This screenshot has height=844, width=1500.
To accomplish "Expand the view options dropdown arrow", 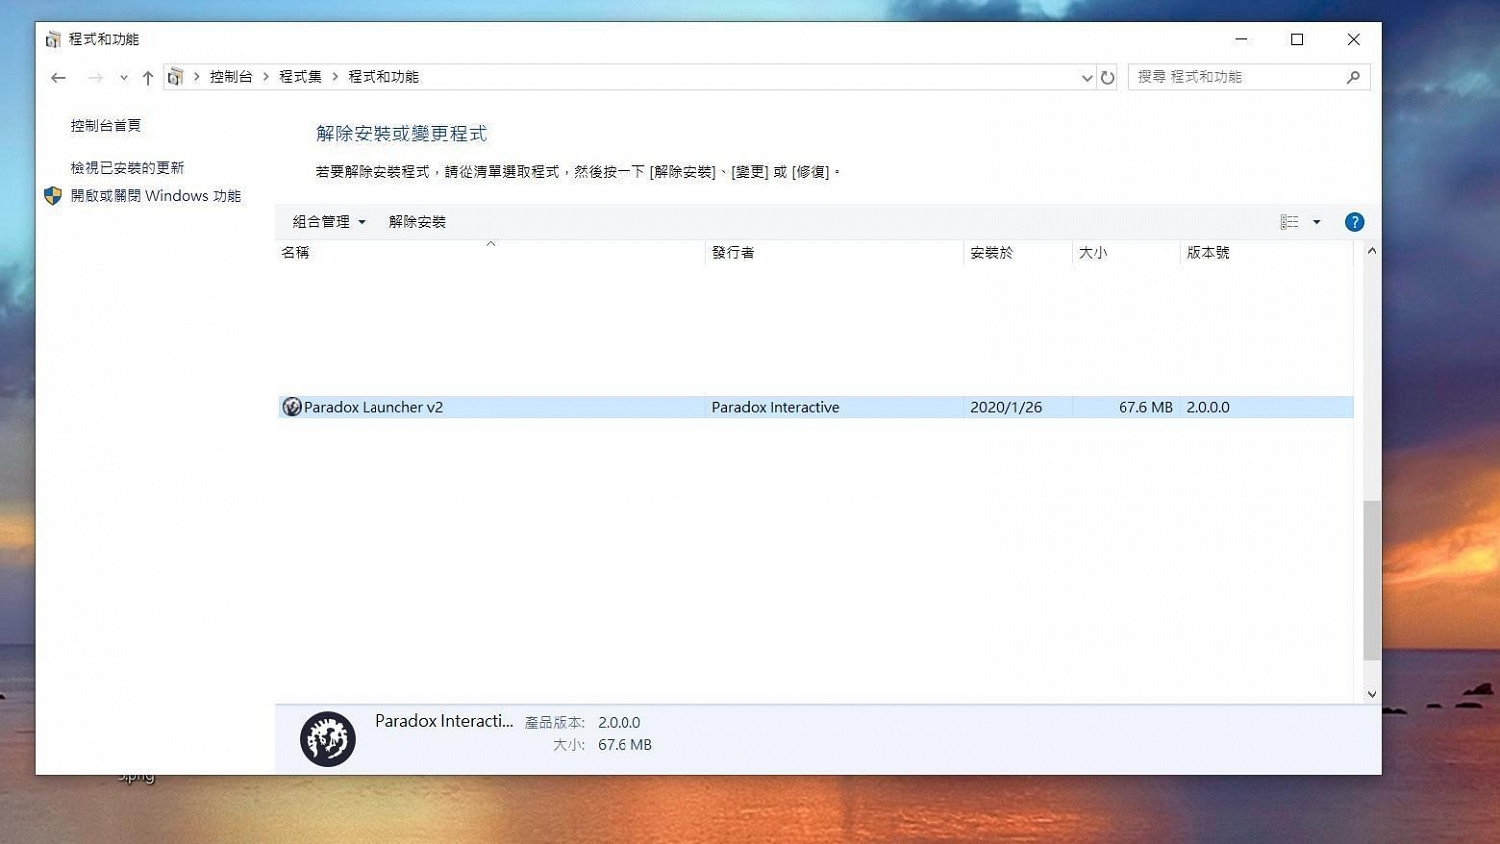I will pos(1317,222).
